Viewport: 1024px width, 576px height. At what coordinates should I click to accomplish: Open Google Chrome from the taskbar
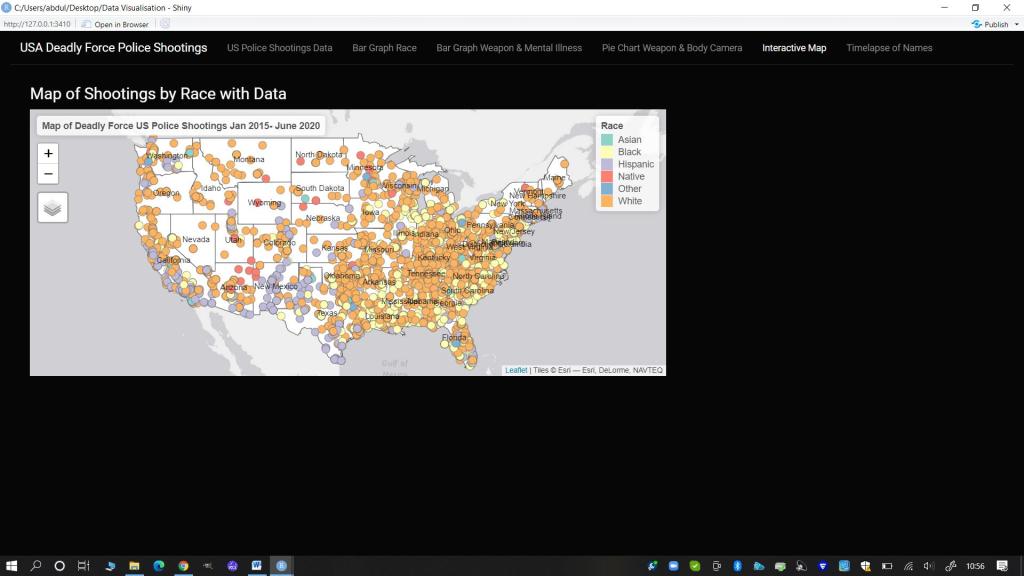pos(183,566)
